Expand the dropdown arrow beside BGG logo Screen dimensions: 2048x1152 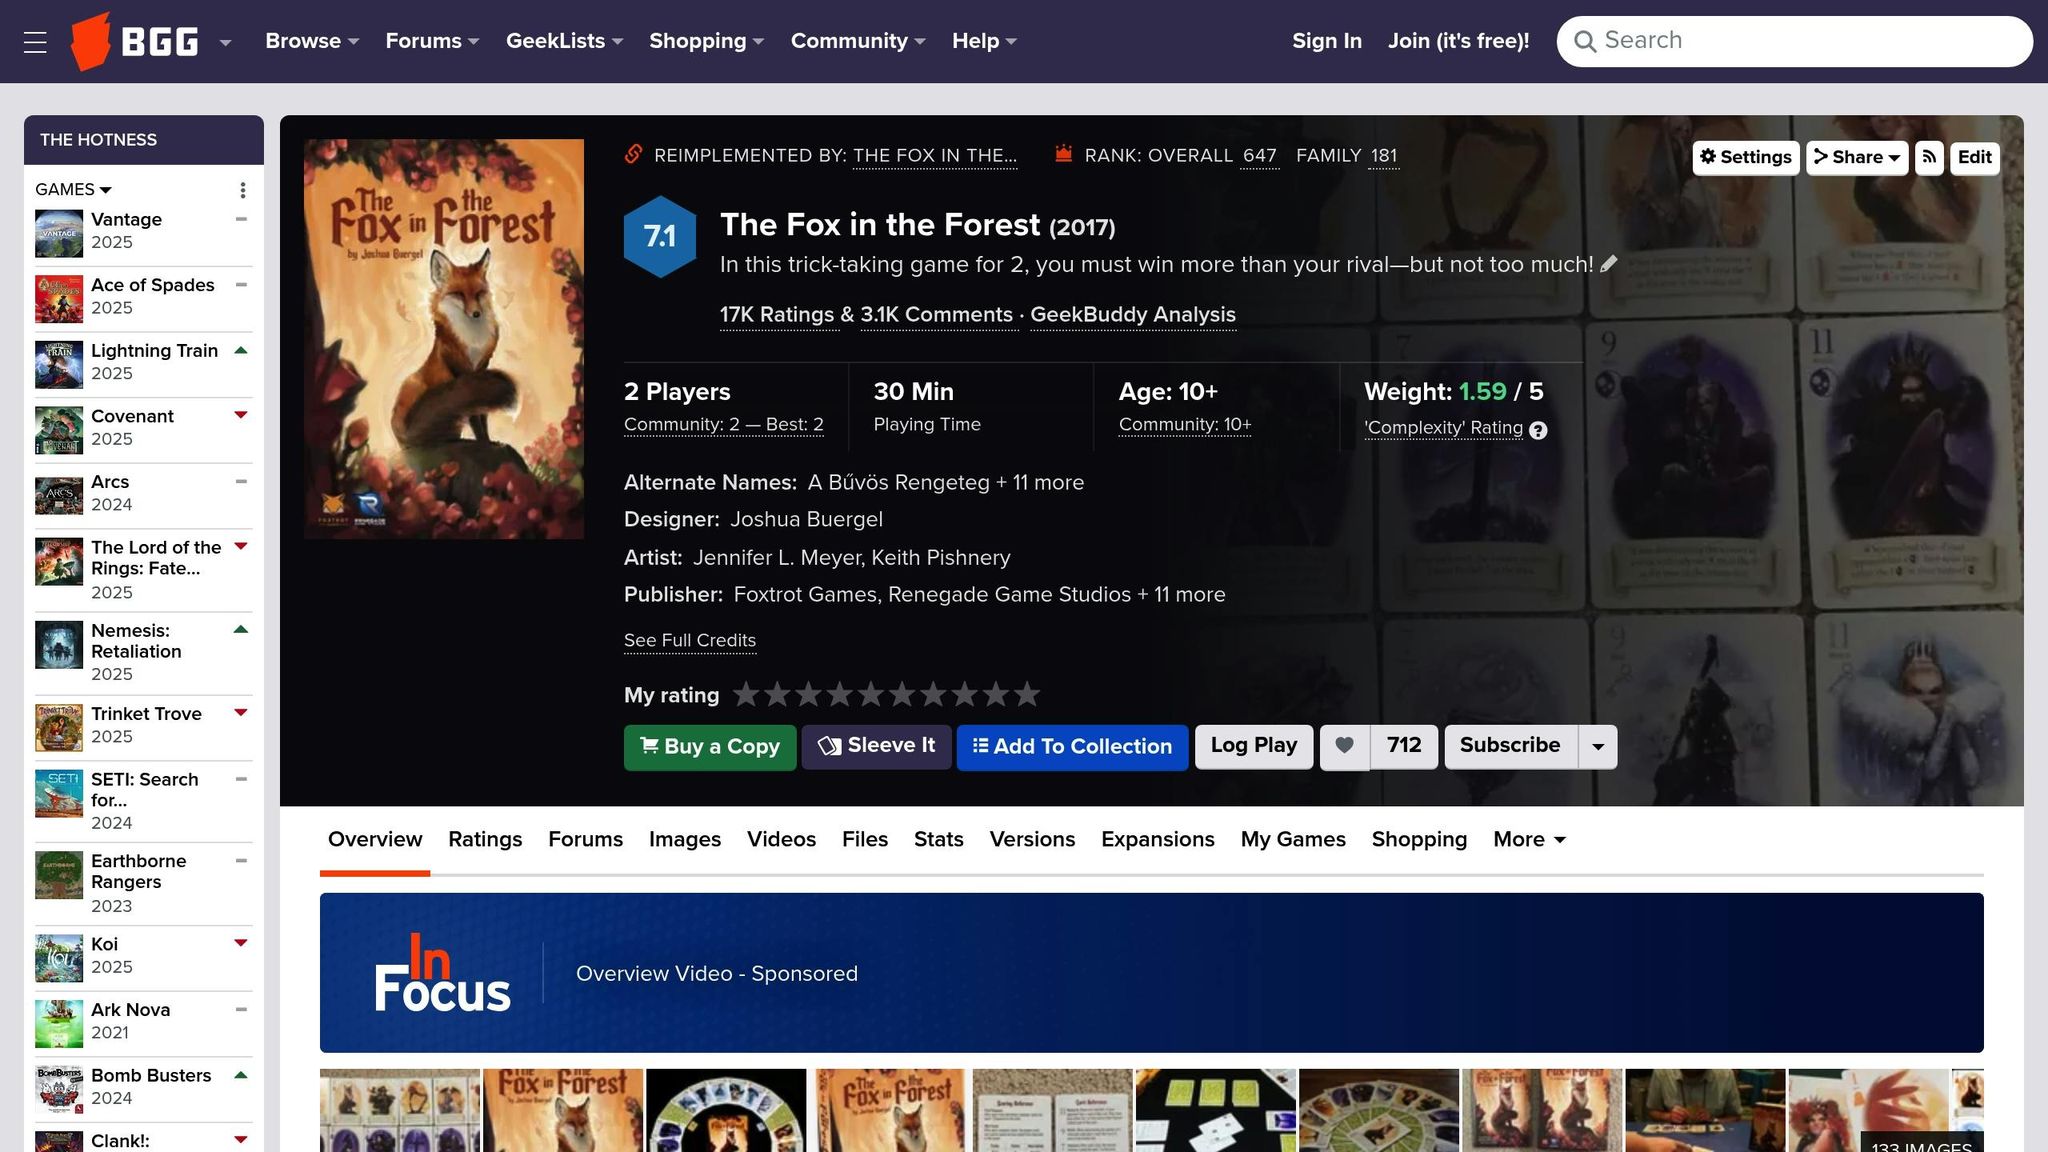[226, 43]
